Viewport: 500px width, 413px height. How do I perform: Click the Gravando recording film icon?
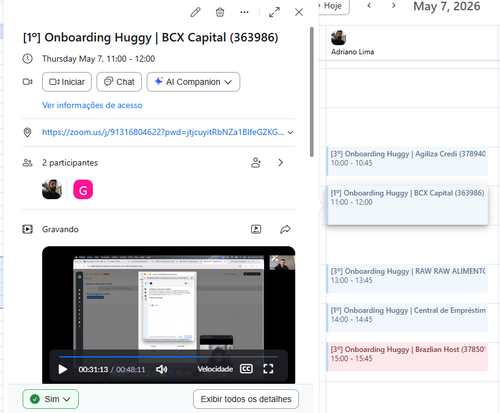(x=27, y=229)
